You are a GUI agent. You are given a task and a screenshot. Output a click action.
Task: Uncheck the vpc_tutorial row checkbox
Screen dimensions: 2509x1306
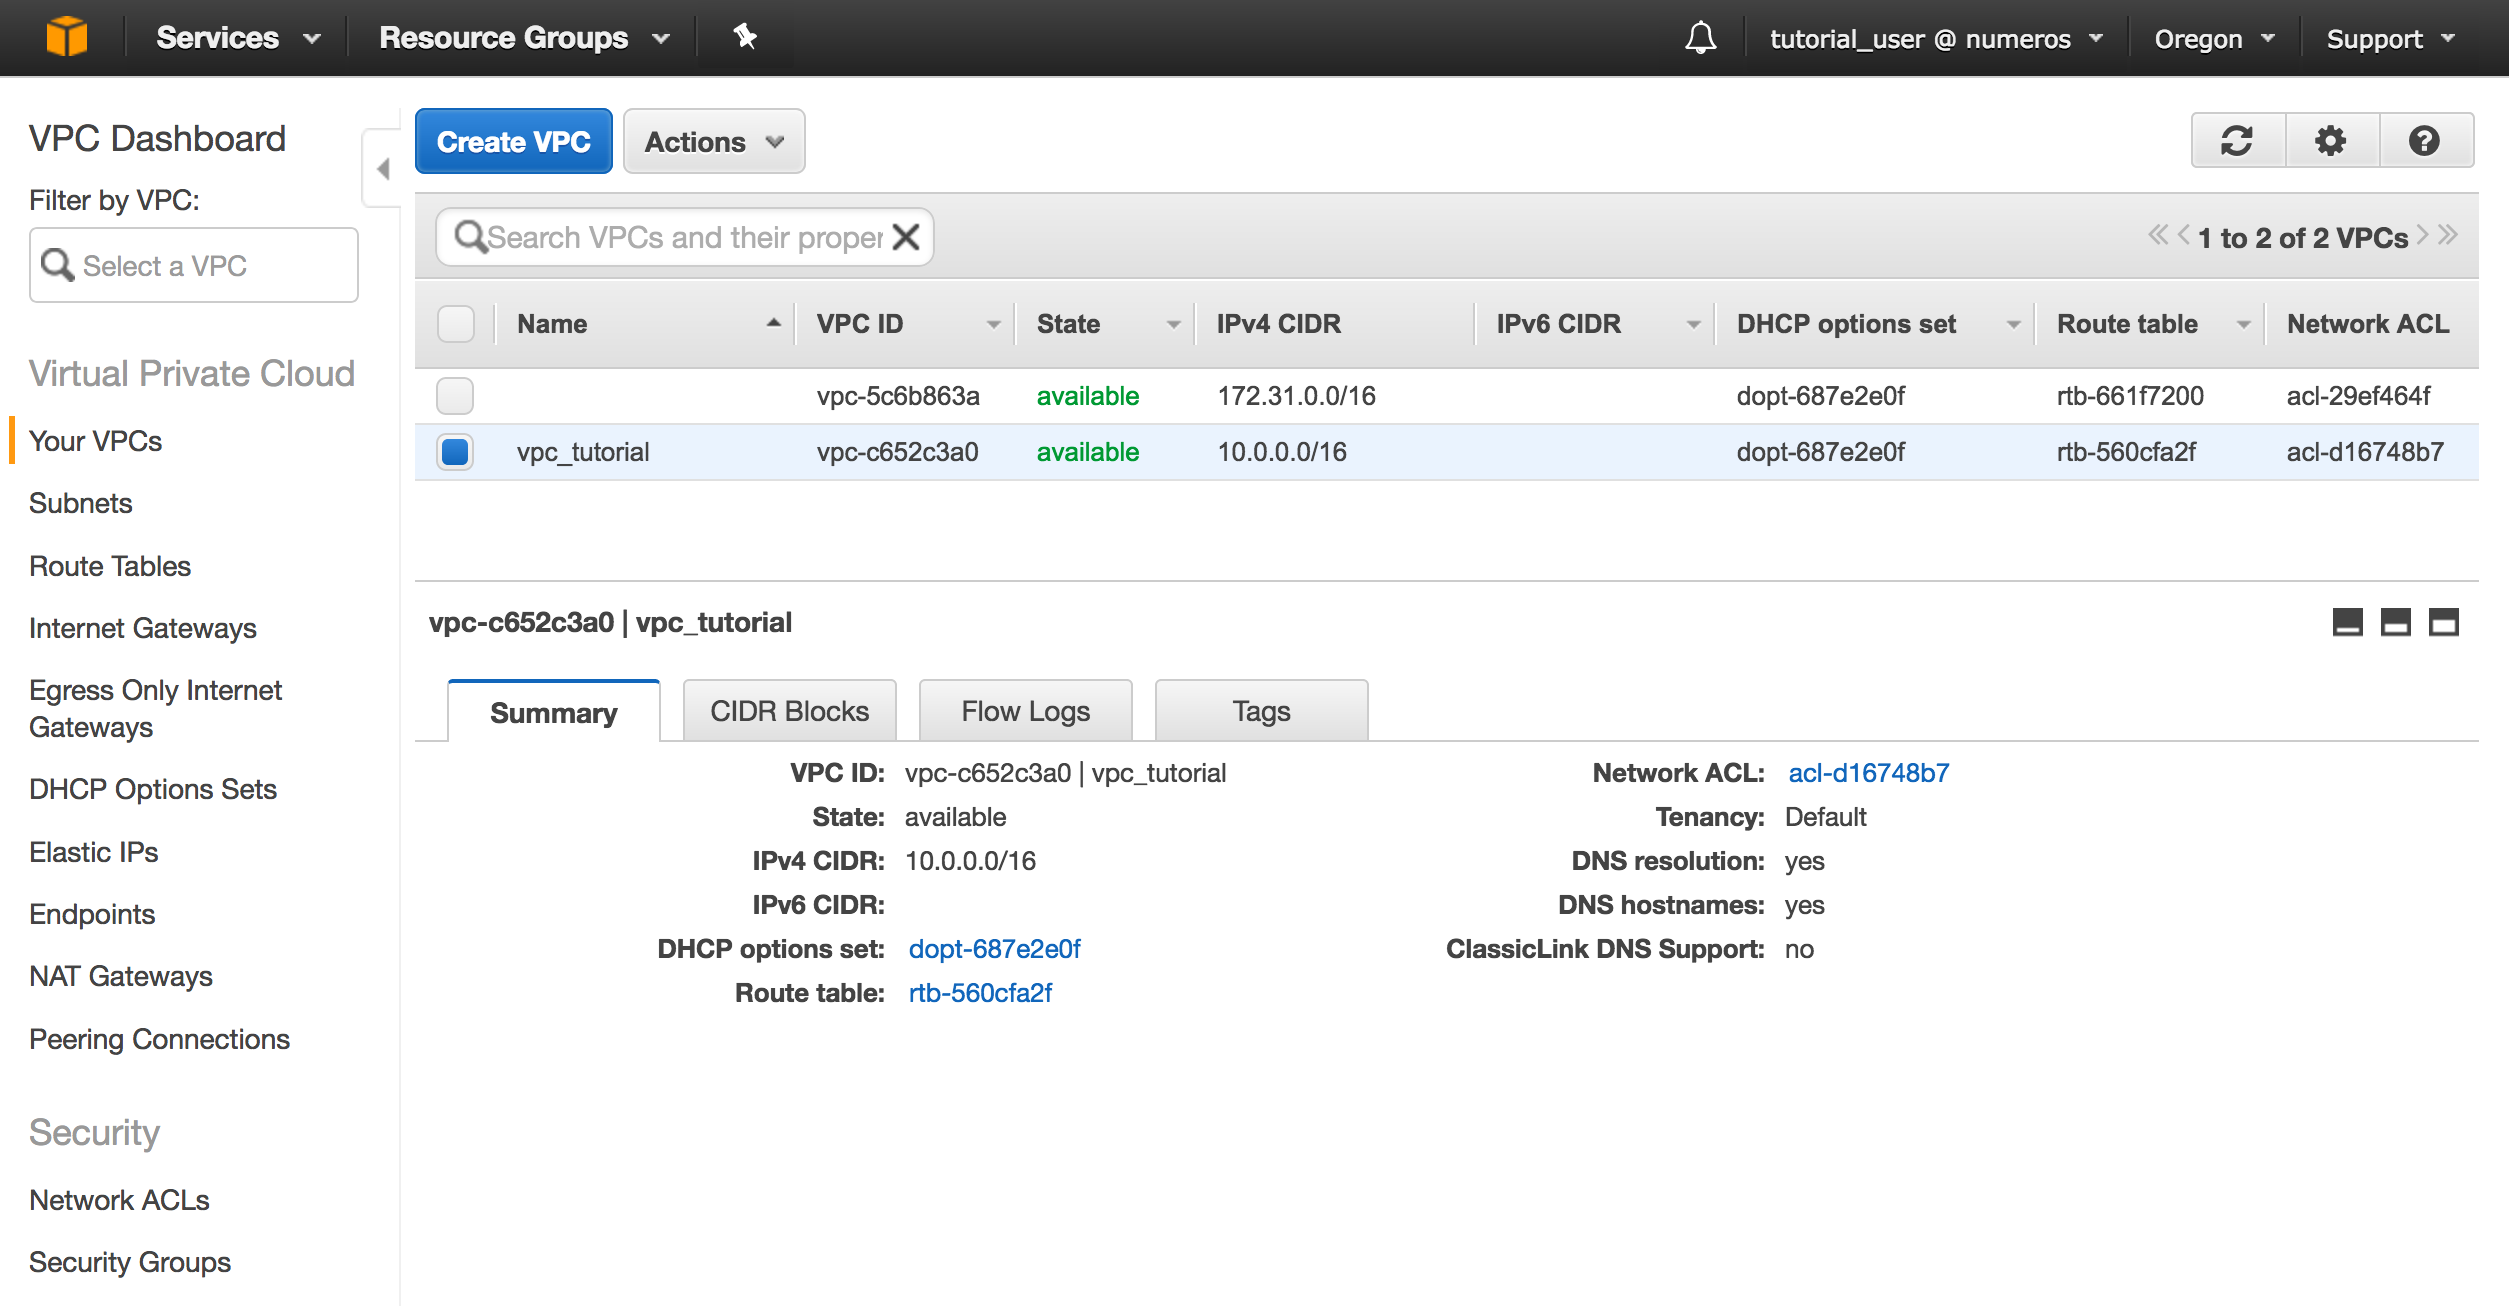coord(455,452)
